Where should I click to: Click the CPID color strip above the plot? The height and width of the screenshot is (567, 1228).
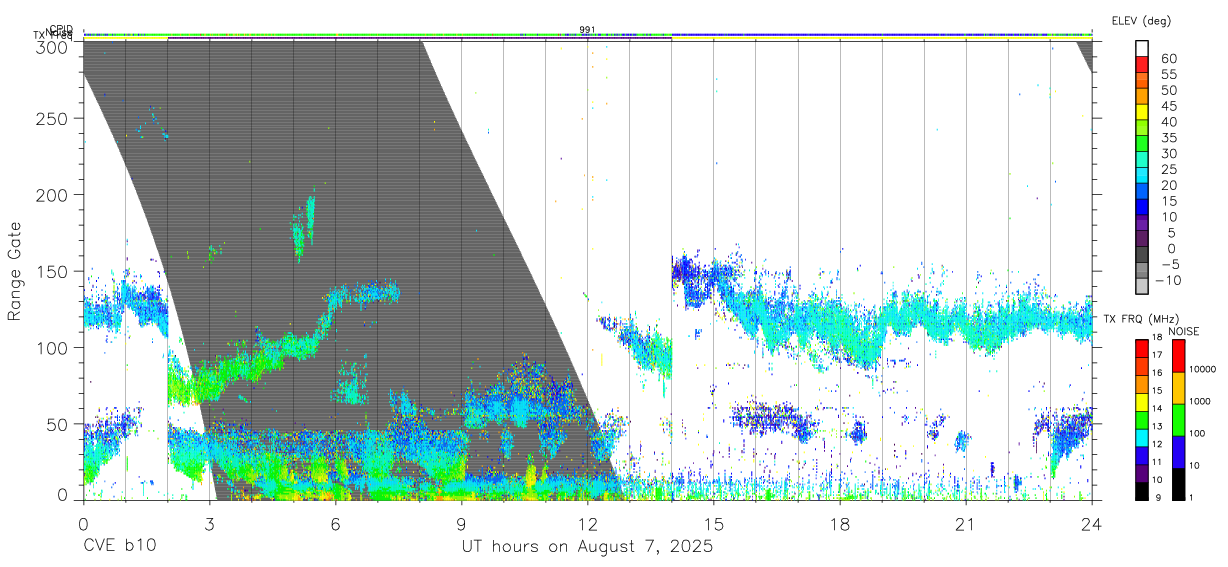click(587, 34)
